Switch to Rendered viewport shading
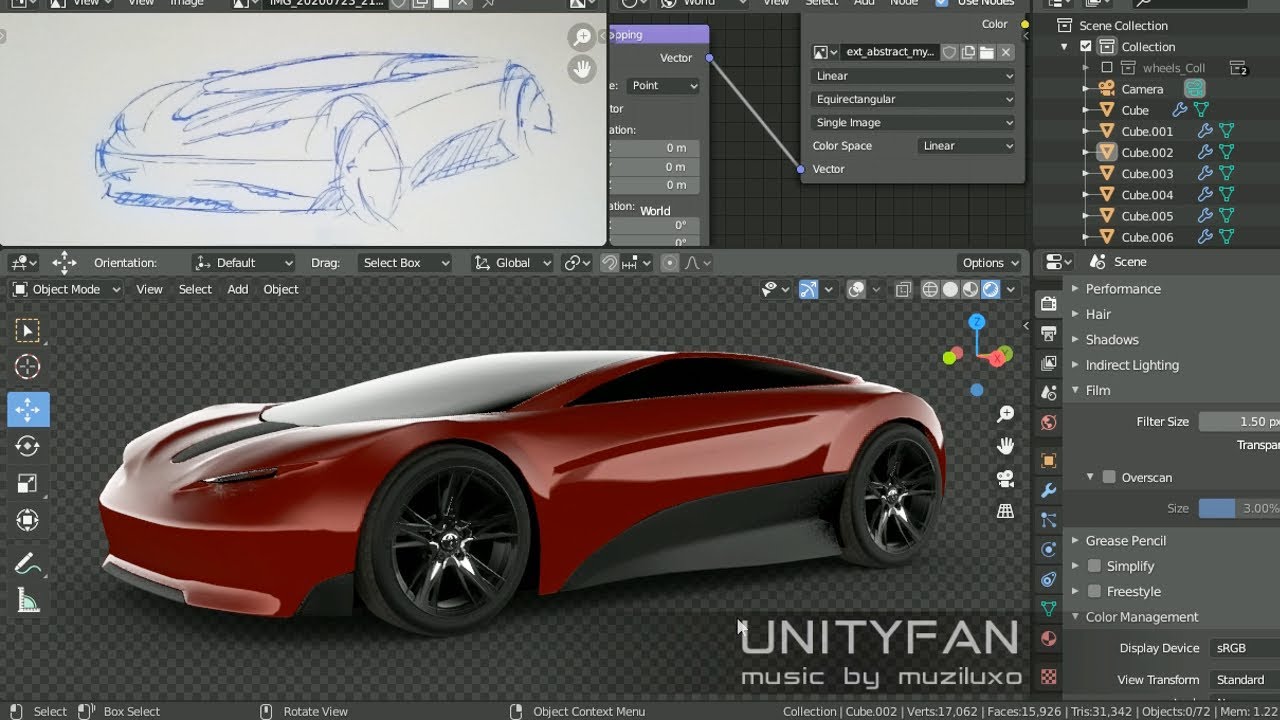Viewport: 1280px width, 720px height. pyautogui.click(x=990, y=290)
